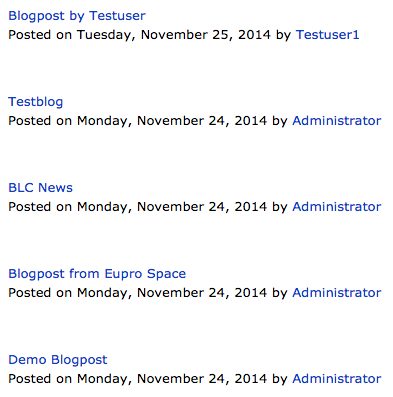Open the "Blogpost by Testuser" post
Viewport: 393px width, 397px height.
(x=77, y=16)
